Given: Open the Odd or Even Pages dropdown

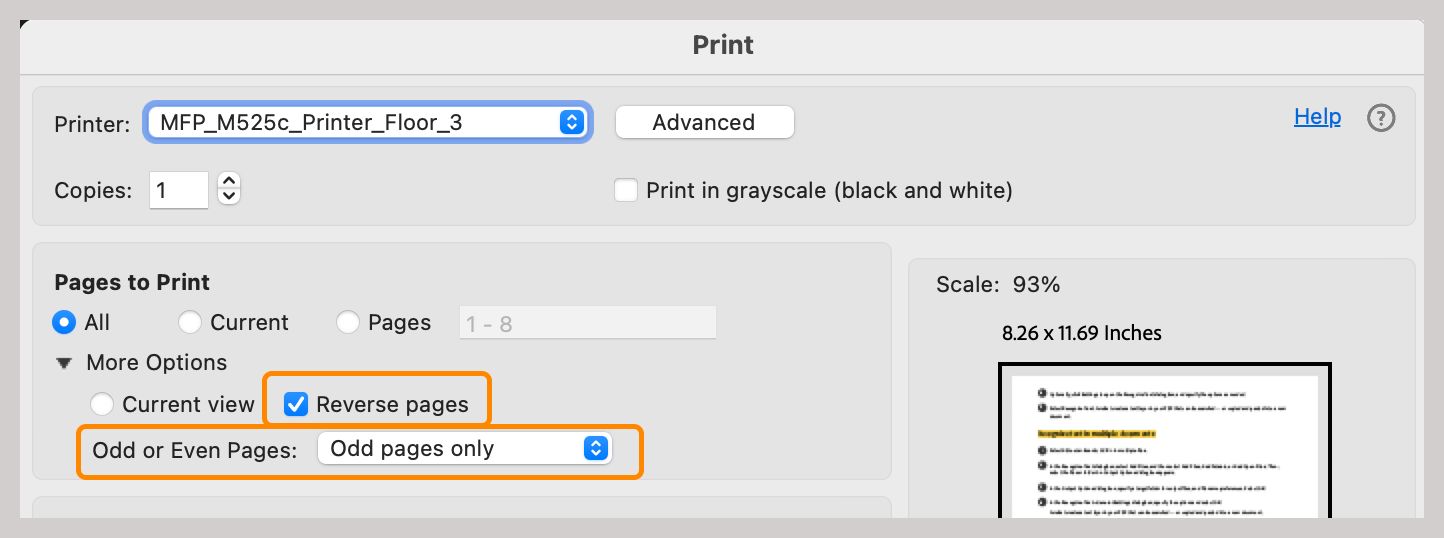Looking at the screenshot, I should tap(463, 448).
